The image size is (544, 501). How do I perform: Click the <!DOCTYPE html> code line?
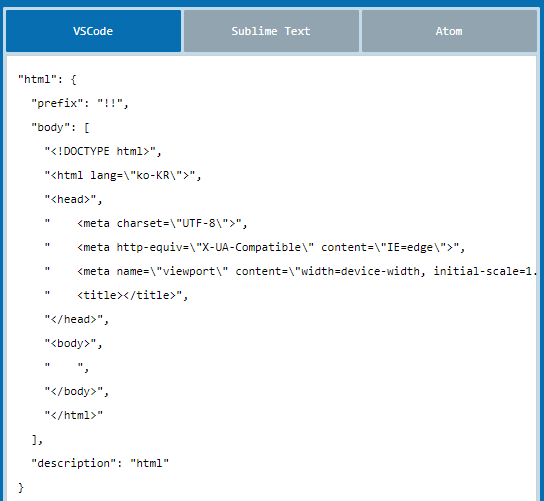tap(103, 151)
